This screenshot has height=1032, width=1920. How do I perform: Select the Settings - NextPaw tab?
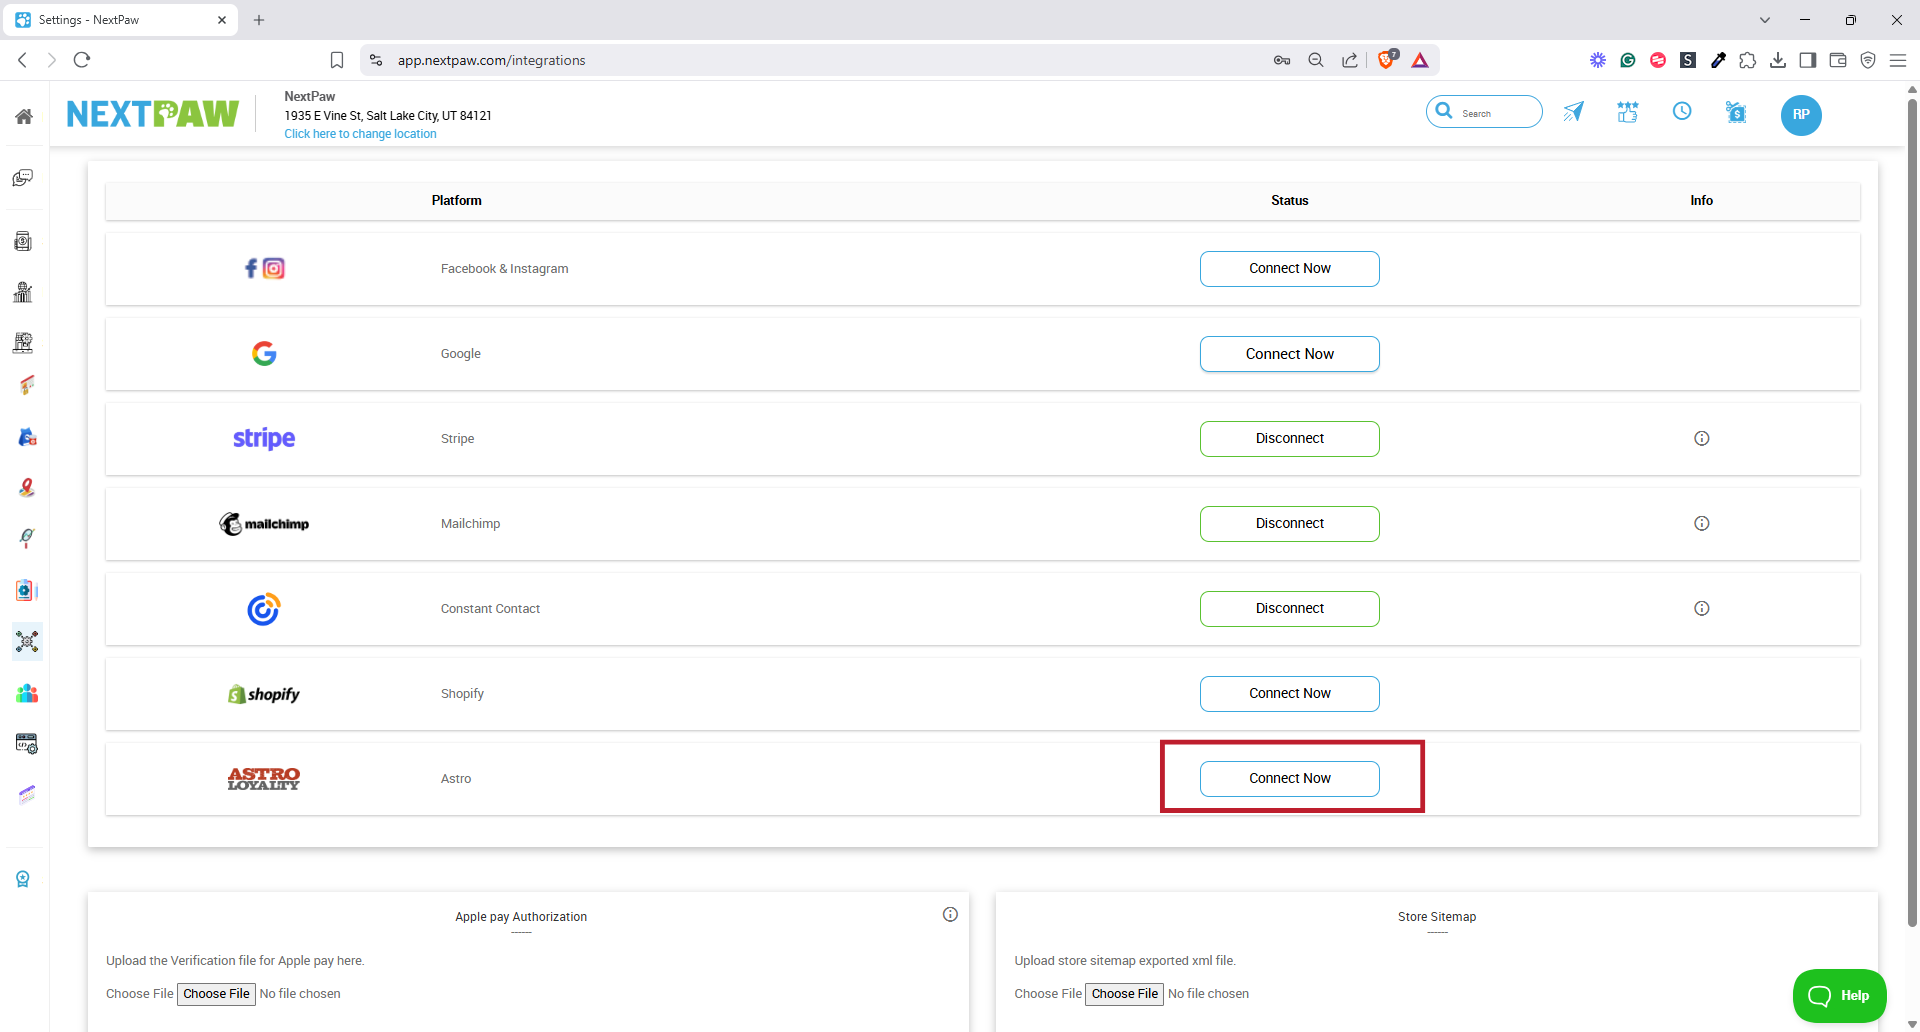(x=121, y=20)
